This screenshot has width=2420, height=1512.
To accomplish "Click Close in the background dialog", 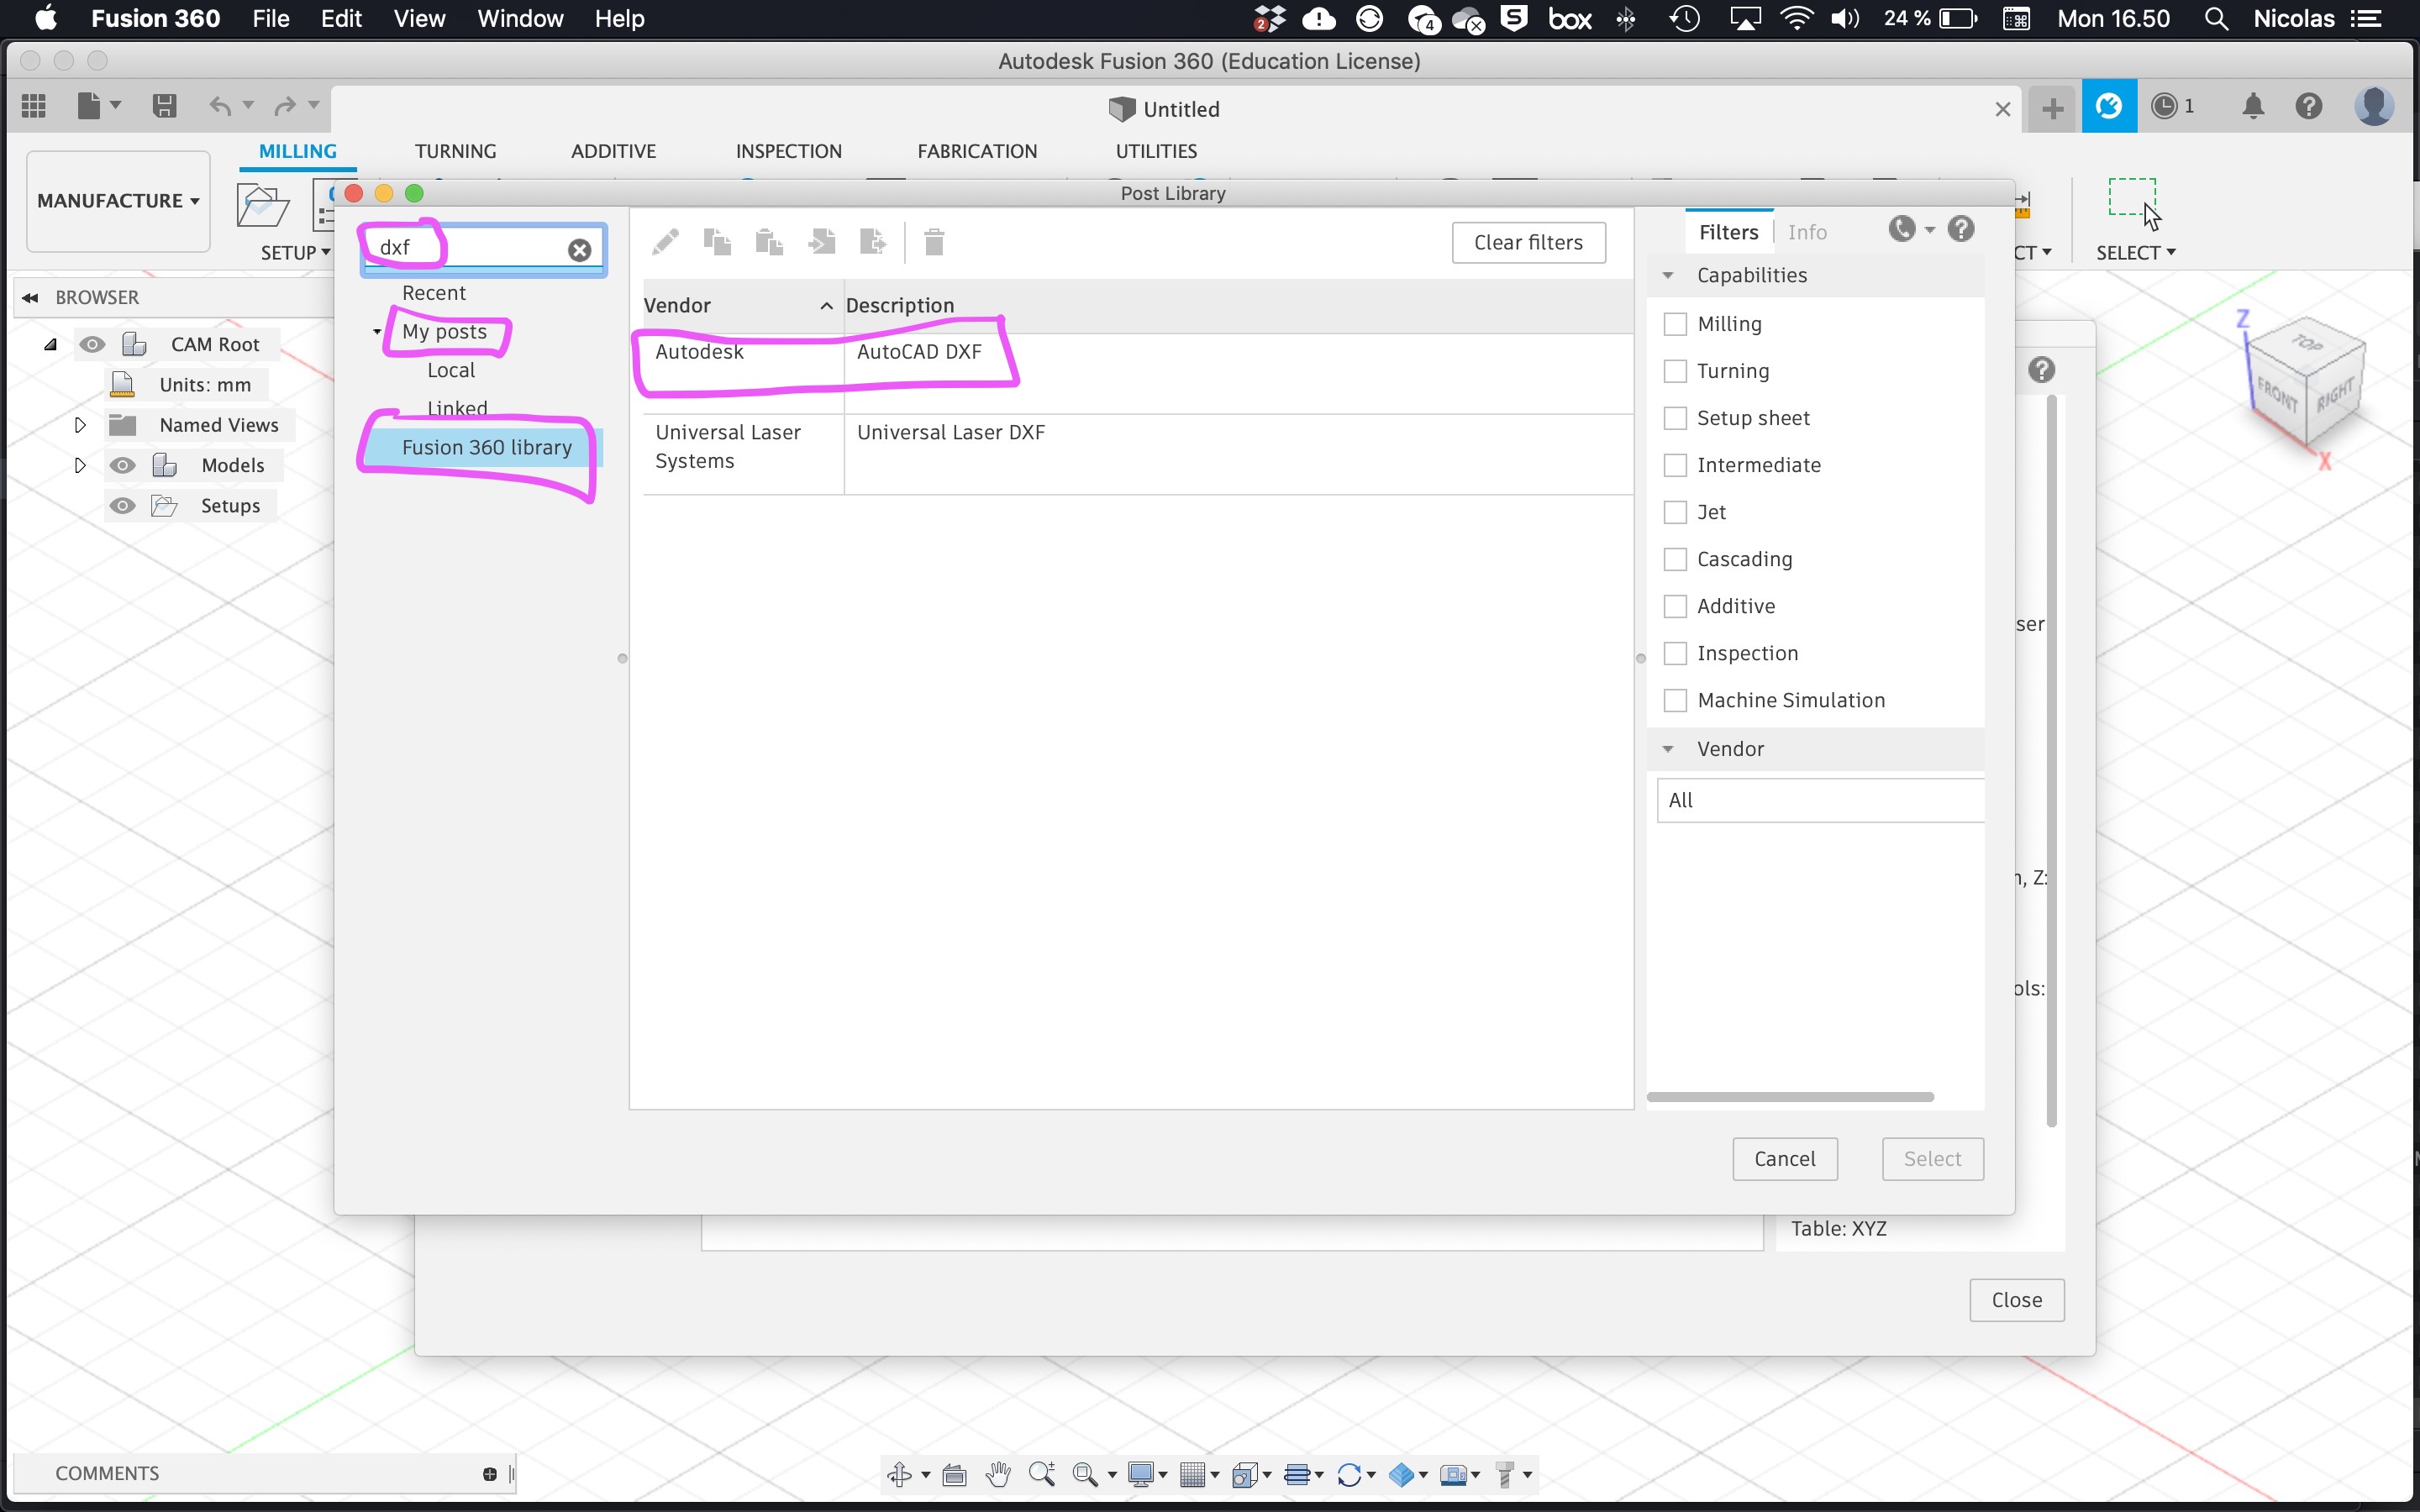I will [x=2016, y=1300].
